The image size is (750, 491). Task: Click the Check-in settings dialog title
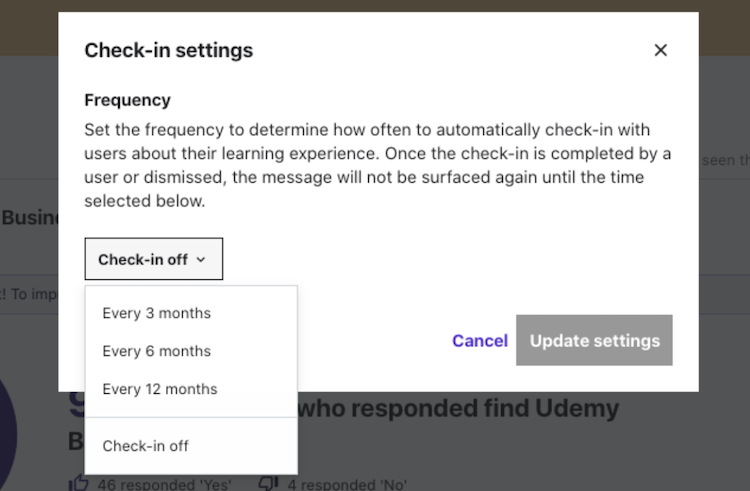(168, 50)
